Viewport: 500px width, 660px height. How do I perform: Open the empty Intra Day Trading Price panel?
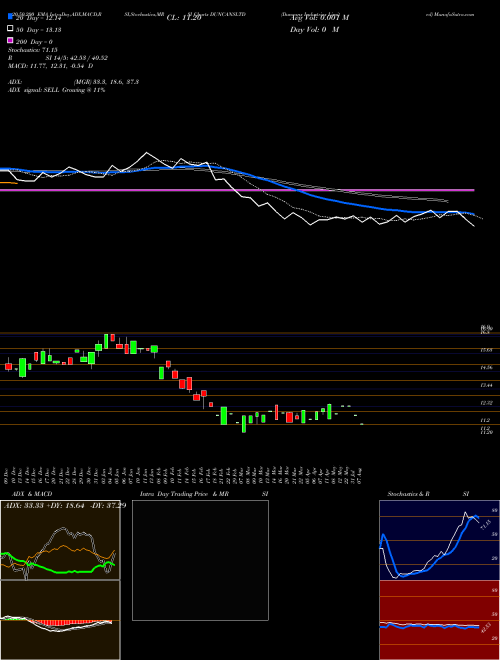point(200,560)
